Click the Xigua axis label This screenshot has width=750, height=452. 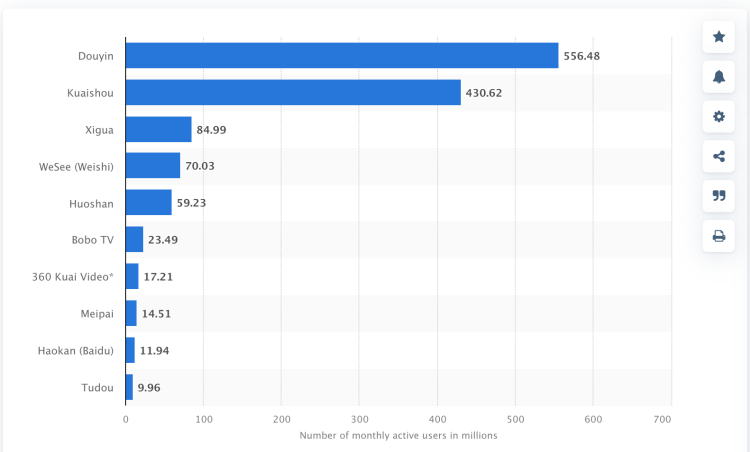pos(99,130)
